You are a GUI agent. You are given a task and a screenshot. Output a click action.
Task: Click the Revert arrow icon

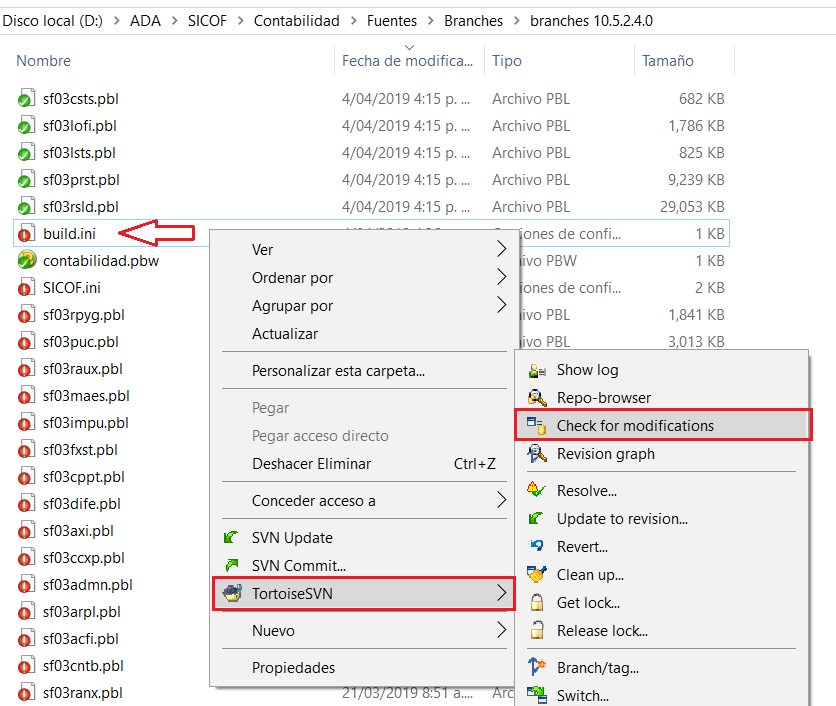tap(537, 547)
